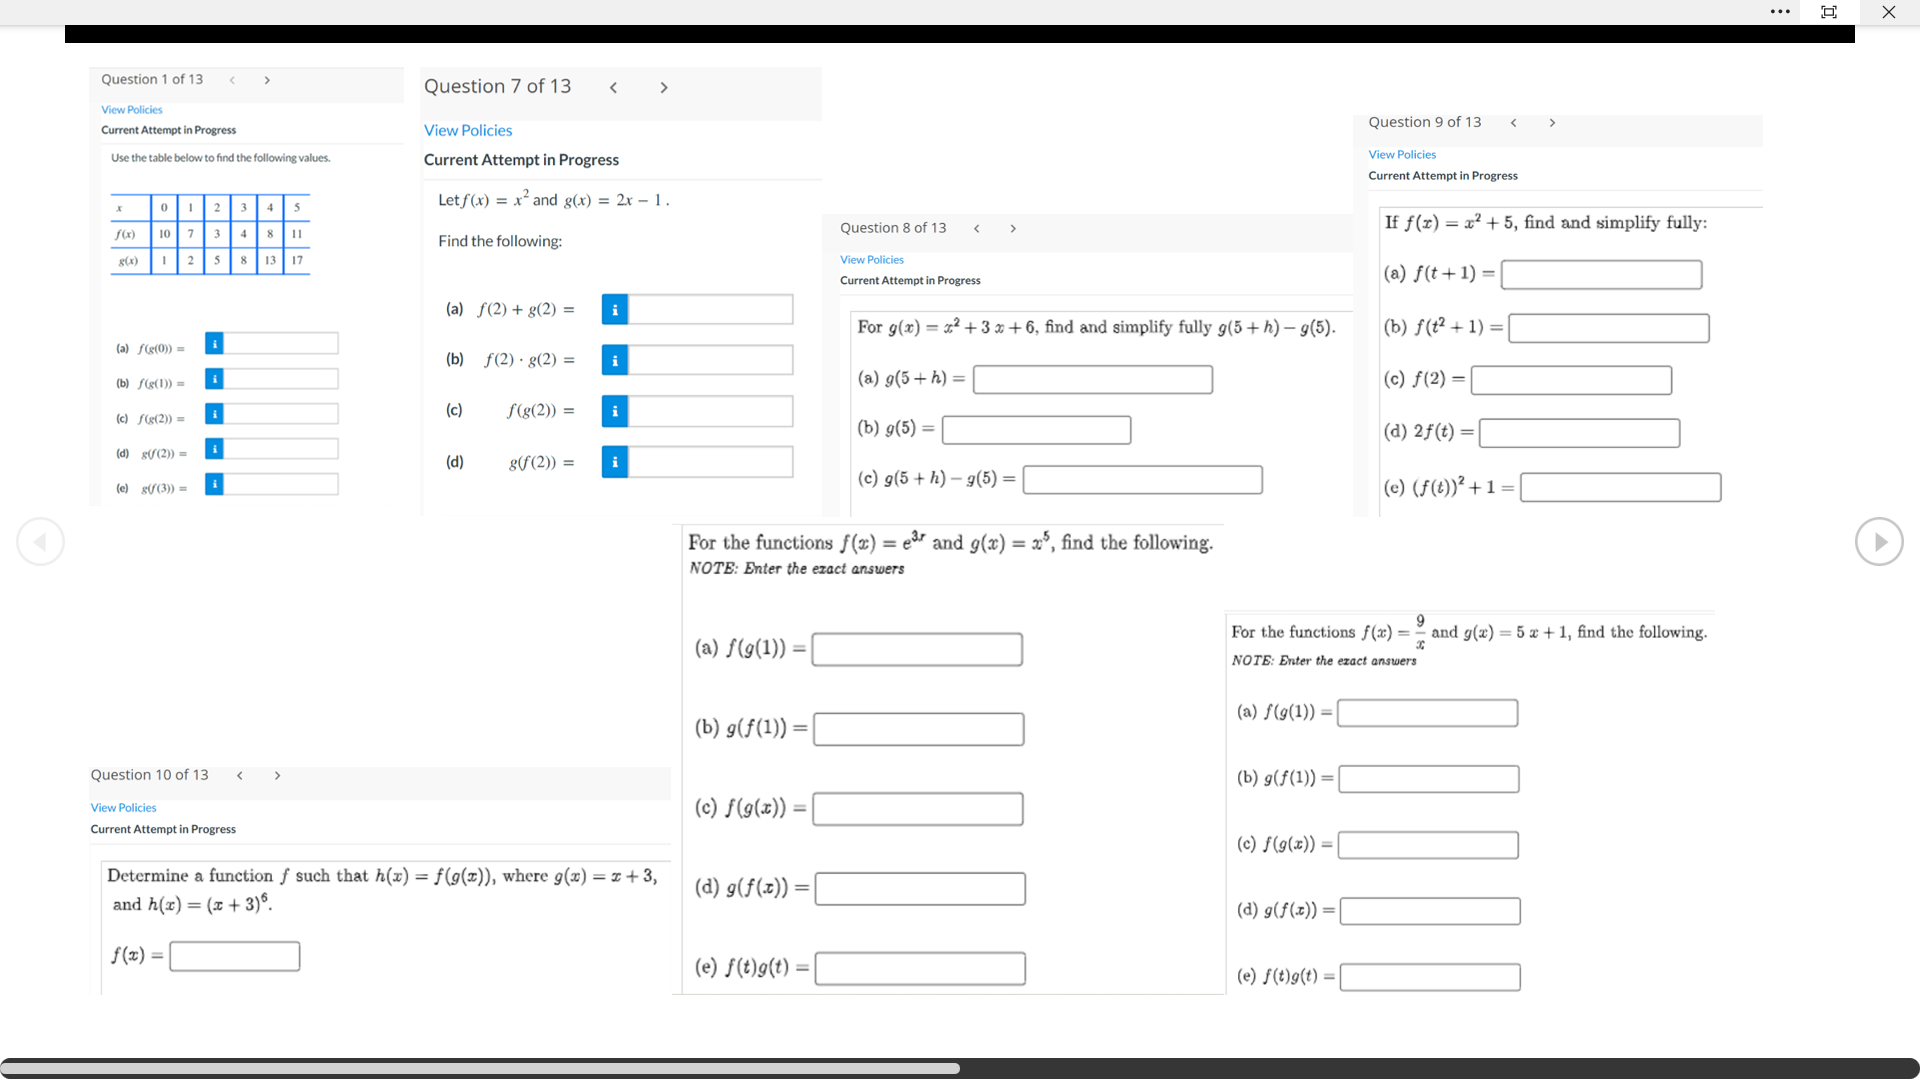Image resolution: width=1920 pixels, height=1080 pixels.
Task: Click View Policies under Question 10
Action: click(123, 807)
